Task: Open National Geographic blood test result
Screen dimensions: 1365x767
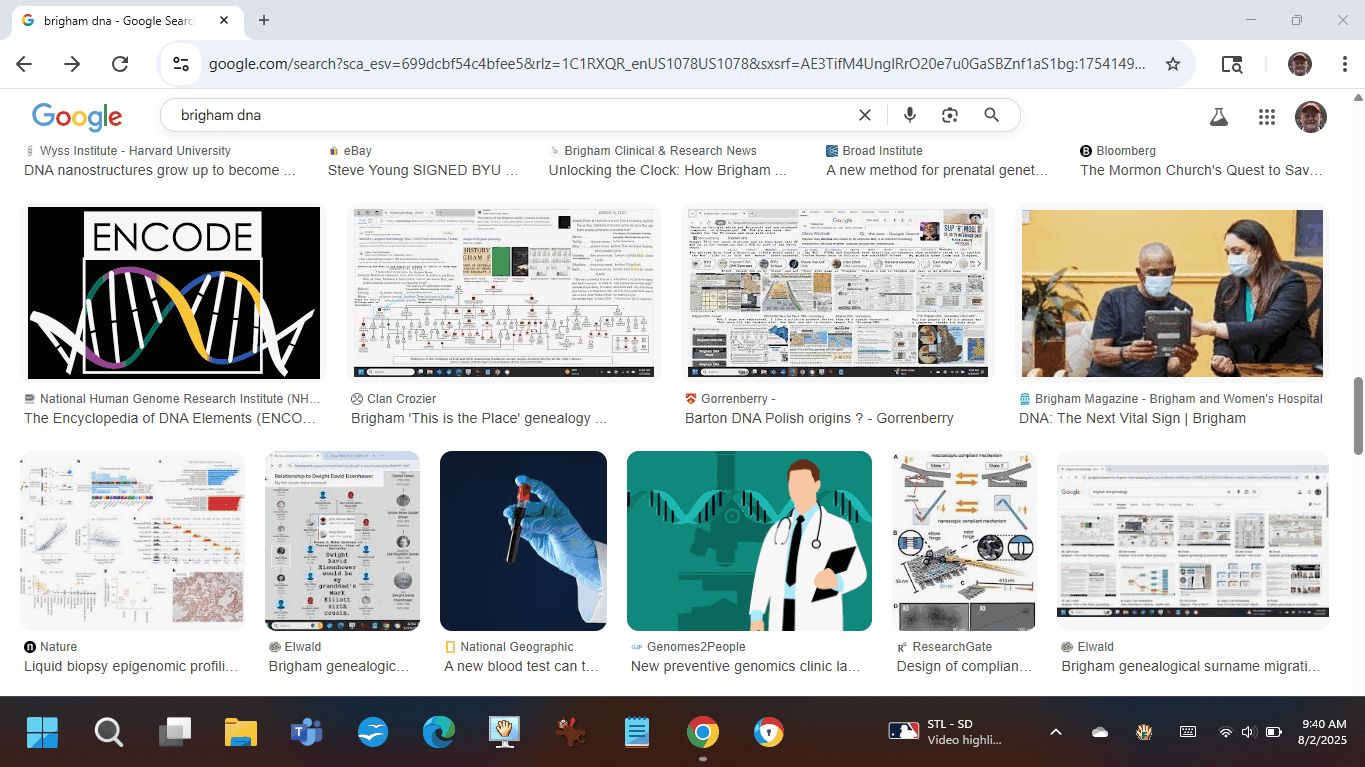Action: click(x=523, y=540)
